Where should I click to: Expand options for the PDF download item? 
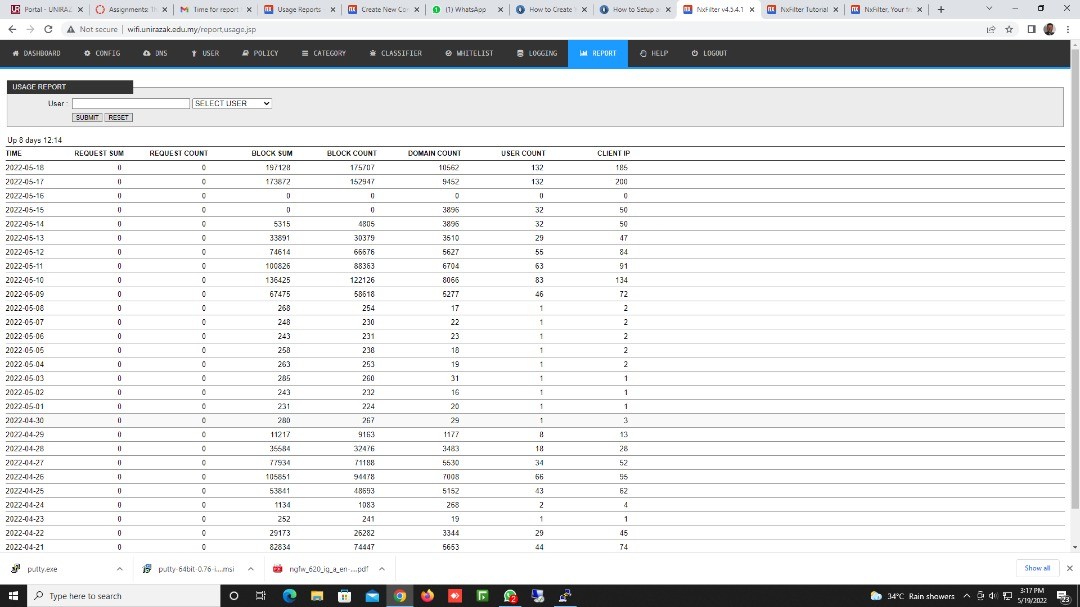click(x=381, y=568)
